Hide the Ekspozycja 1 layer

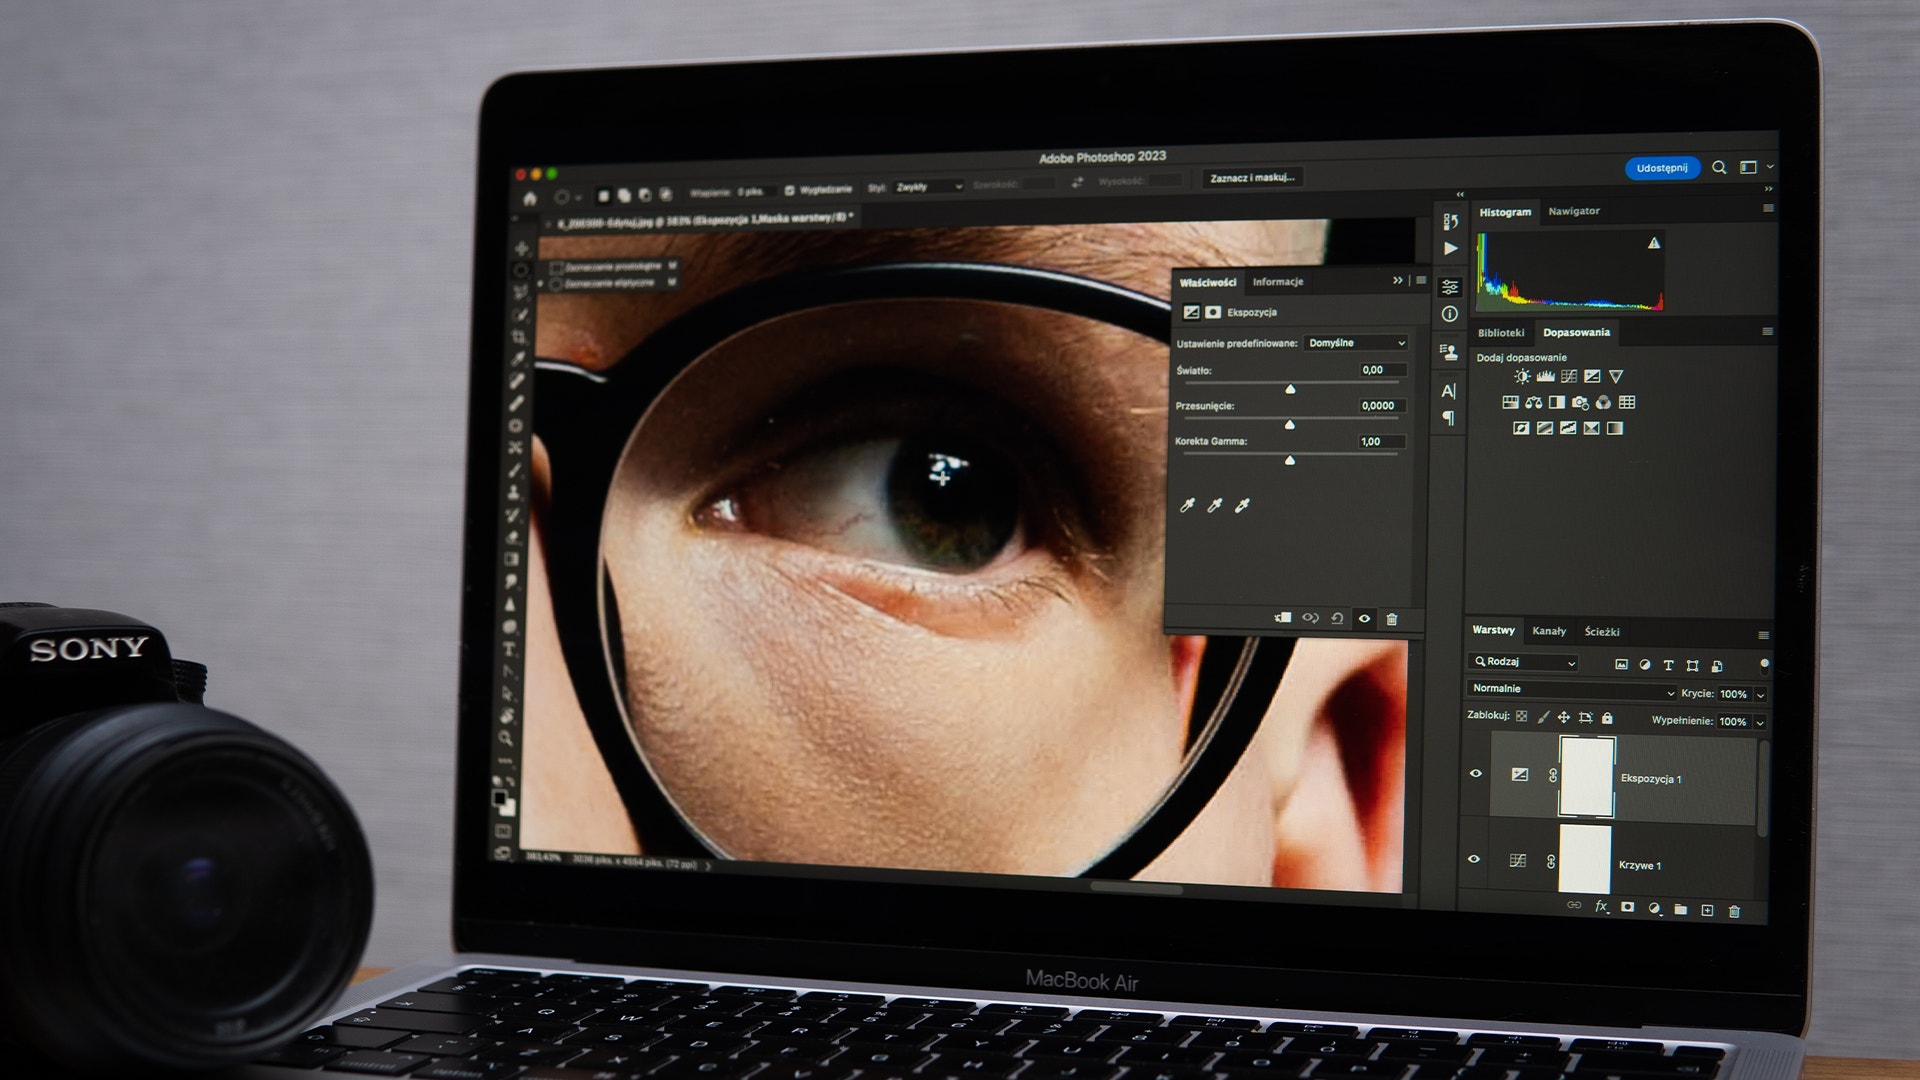click(x=1477, y=773)
